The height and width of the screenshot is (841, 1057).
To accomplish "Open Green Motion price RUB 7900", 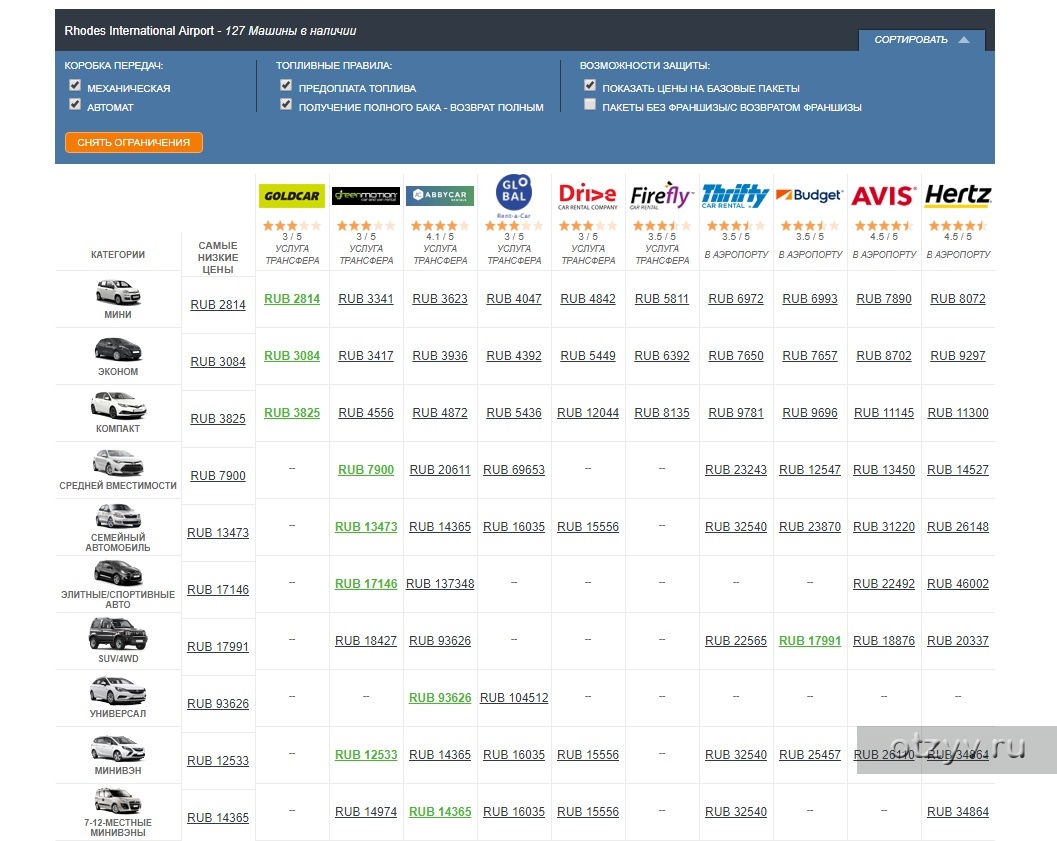I will (x=366, y=470).
